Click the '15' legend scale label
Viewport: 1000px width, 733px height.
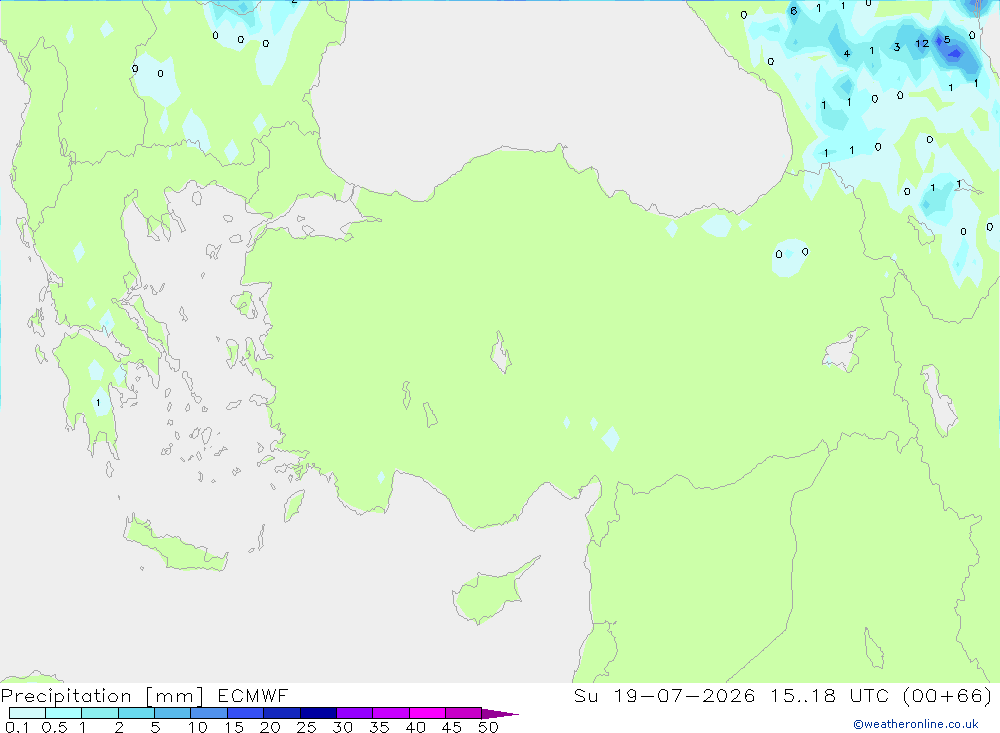234,727
